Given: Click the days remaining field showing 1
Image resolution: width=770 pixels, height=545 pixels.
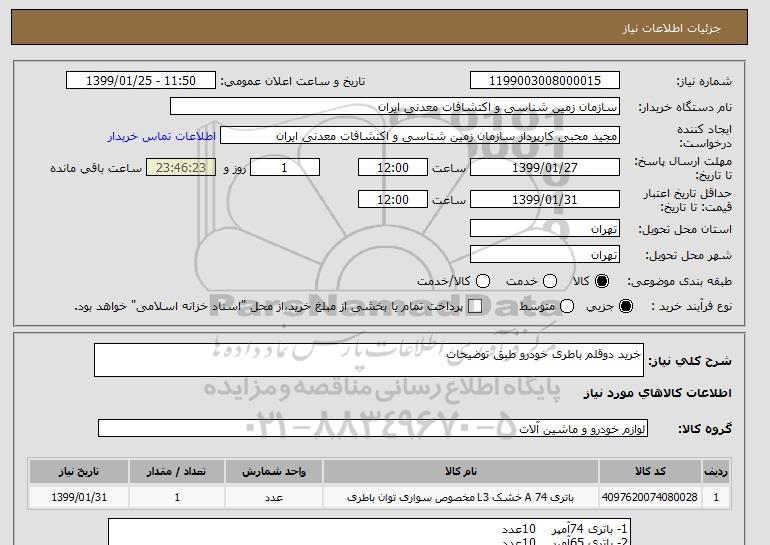Looking at the screenshot, I should coord(285,167).
